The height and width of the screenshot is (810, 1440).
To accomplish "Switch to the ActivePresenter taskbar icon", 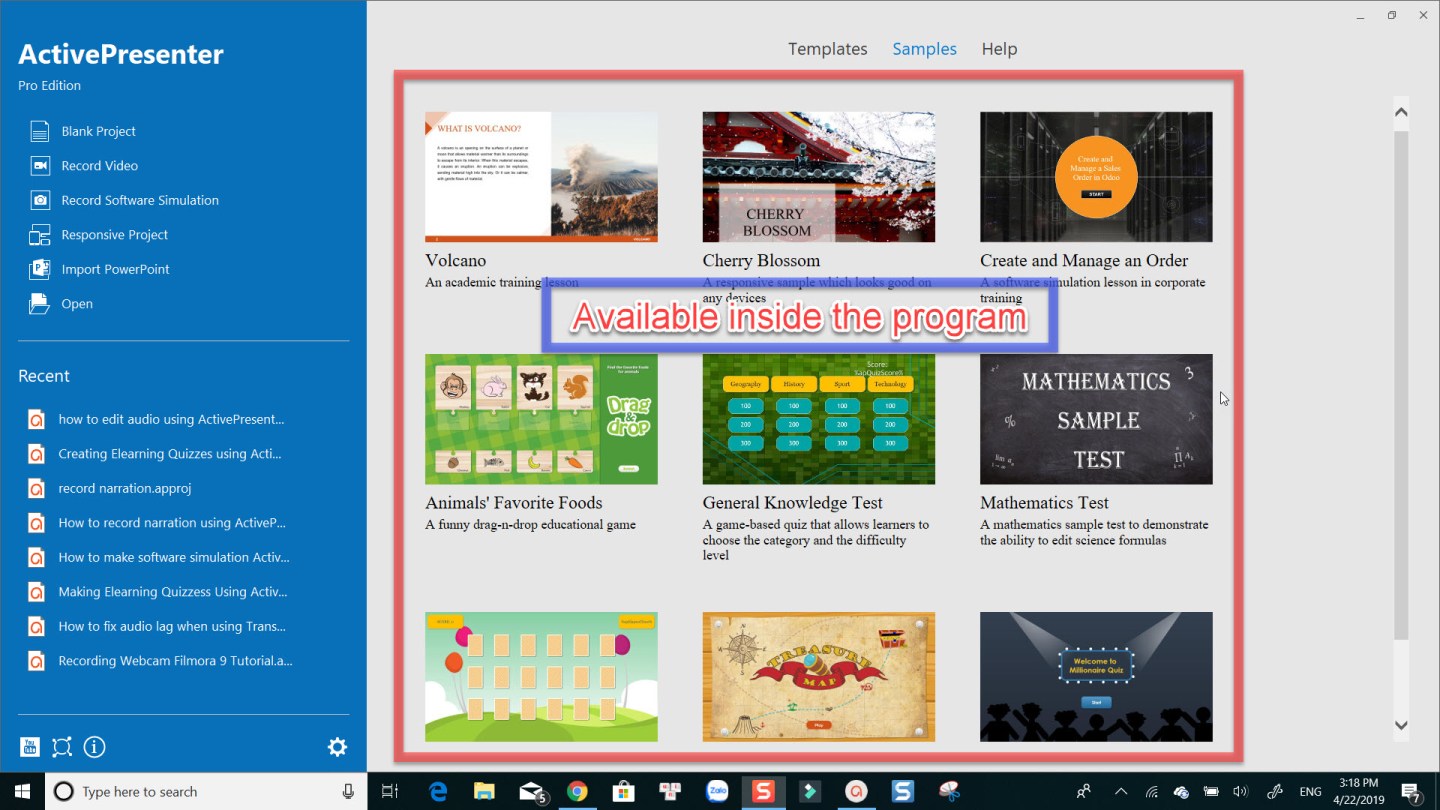I will tap(856, 791).
